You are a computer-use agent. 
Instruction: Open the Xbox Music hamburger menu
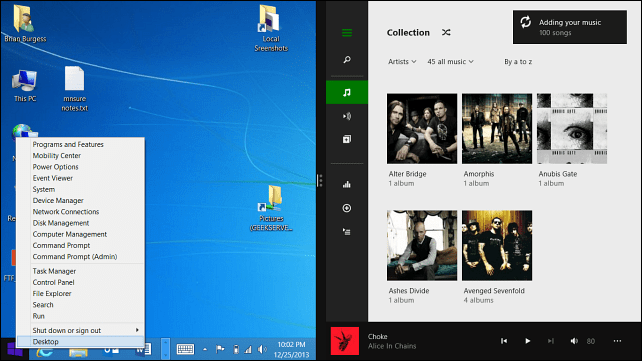click(347, 33)
